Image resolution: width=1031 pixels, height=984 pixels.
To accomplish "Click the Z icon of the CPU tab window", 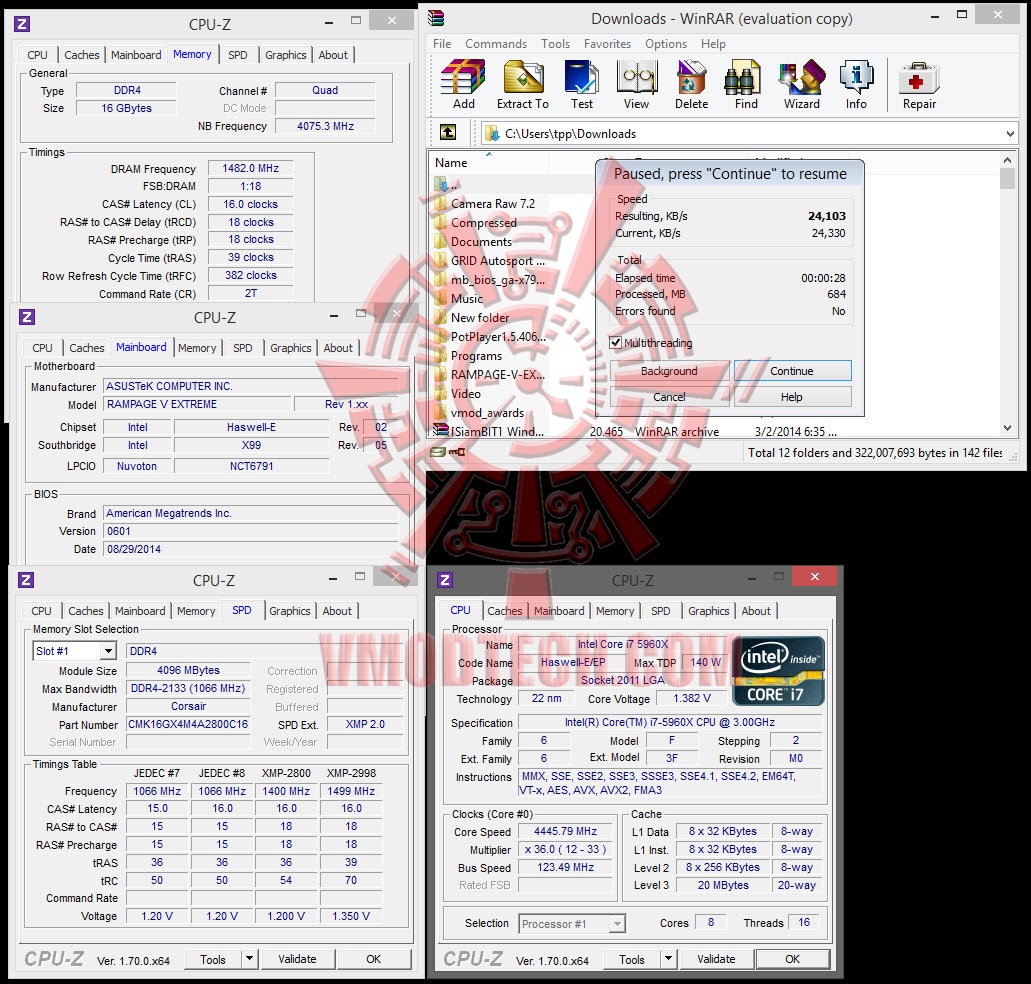I will click(x=445, y=580).
